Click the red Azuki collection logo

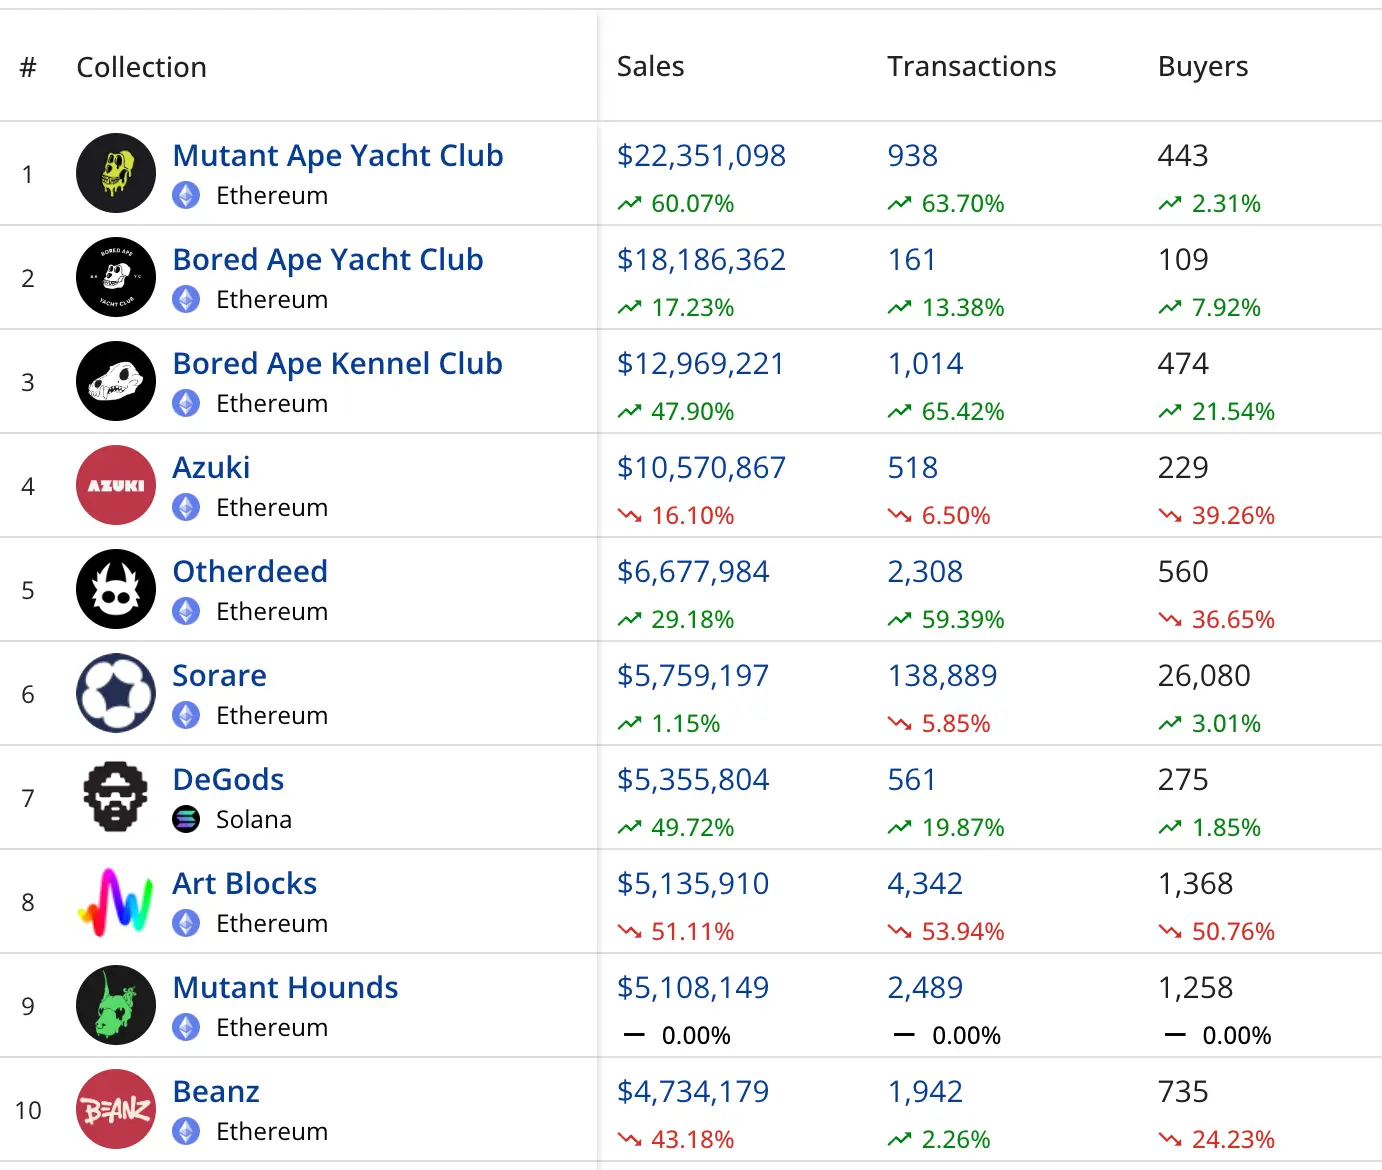(116, 485)
